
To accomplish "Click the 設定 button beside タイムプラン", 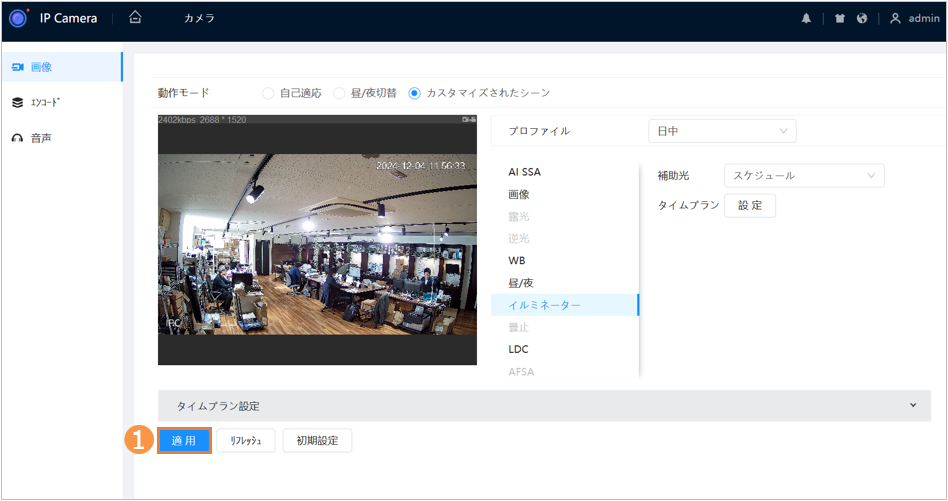I will point(749,205).
